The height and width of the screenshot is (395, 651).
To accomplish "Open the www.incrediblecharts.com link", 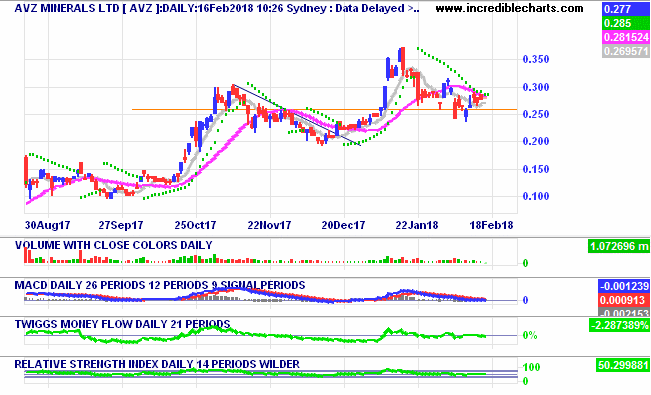I will coord(509,8).
